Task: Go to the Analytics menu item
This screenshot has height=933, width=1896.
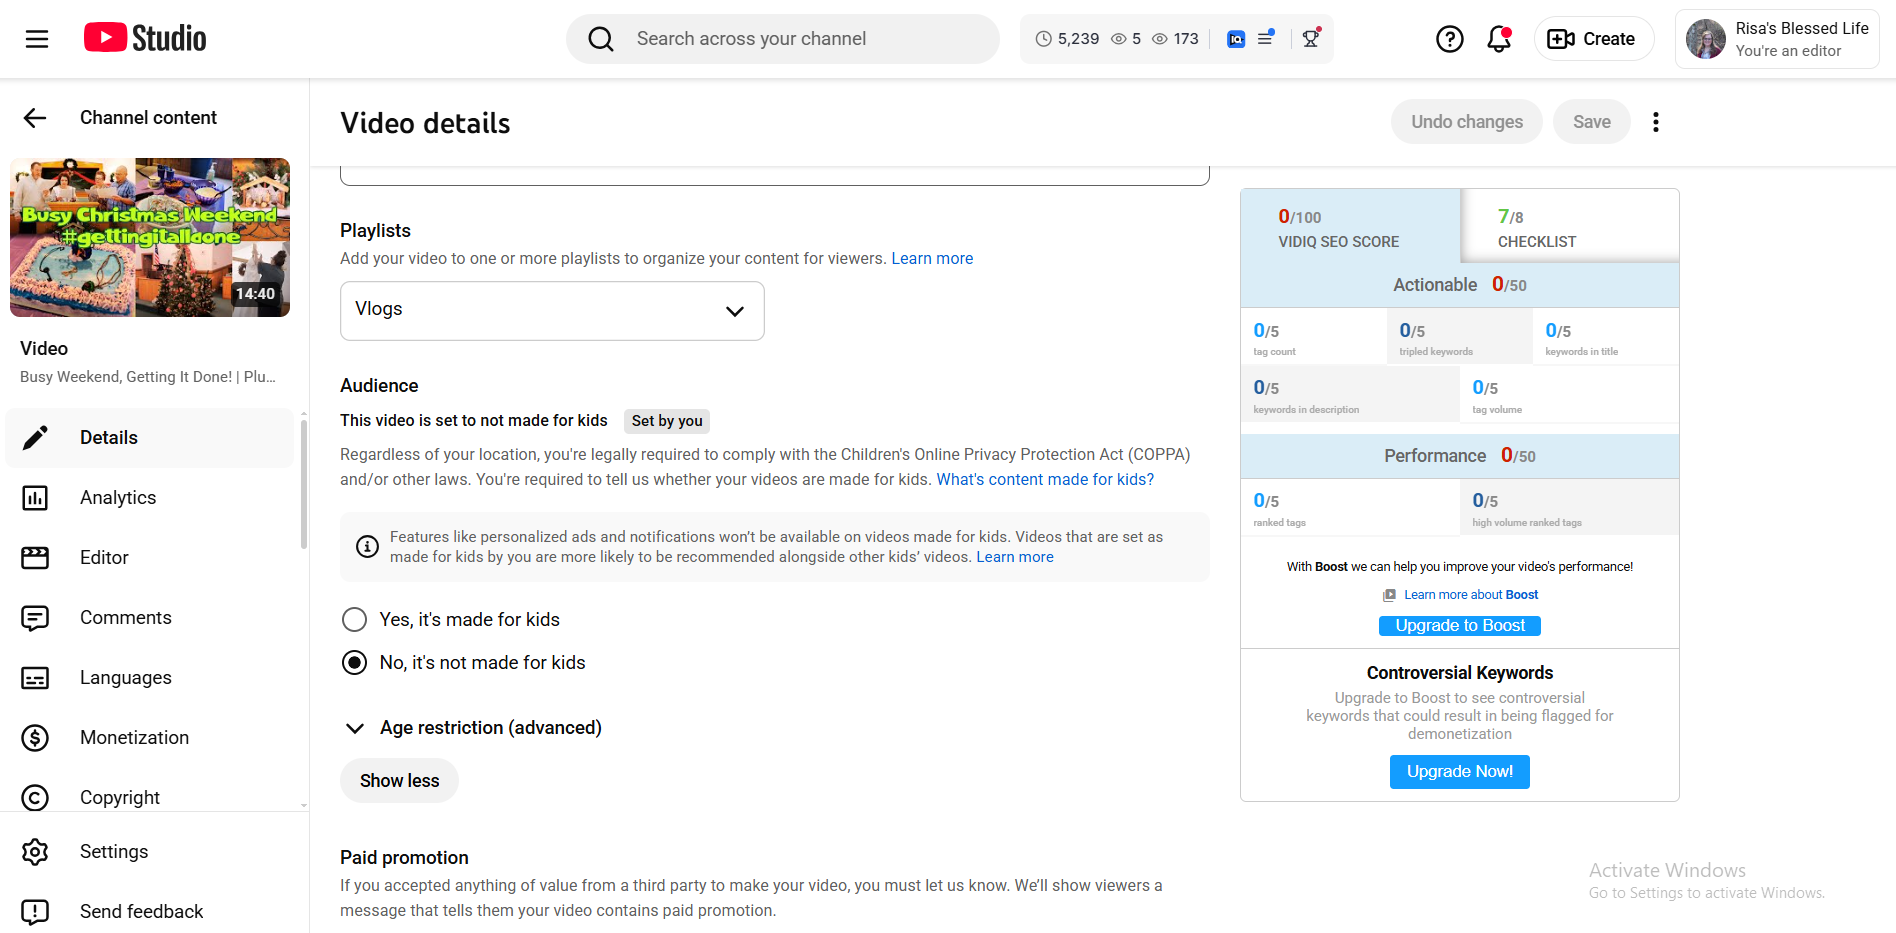Action: [x=118, y=498]
